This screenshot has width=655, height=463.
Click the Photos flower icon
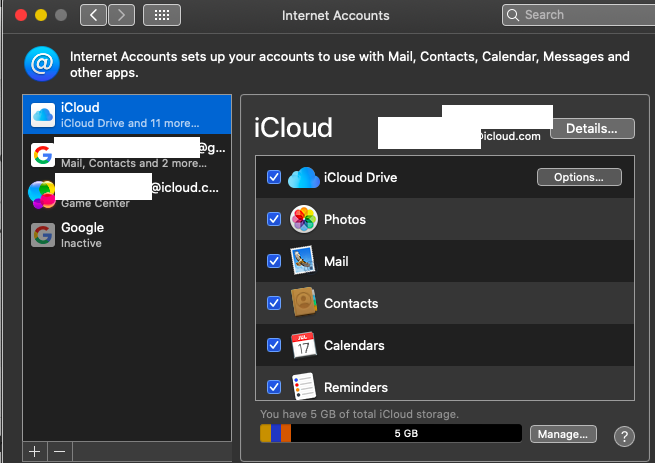coord(304,219)
